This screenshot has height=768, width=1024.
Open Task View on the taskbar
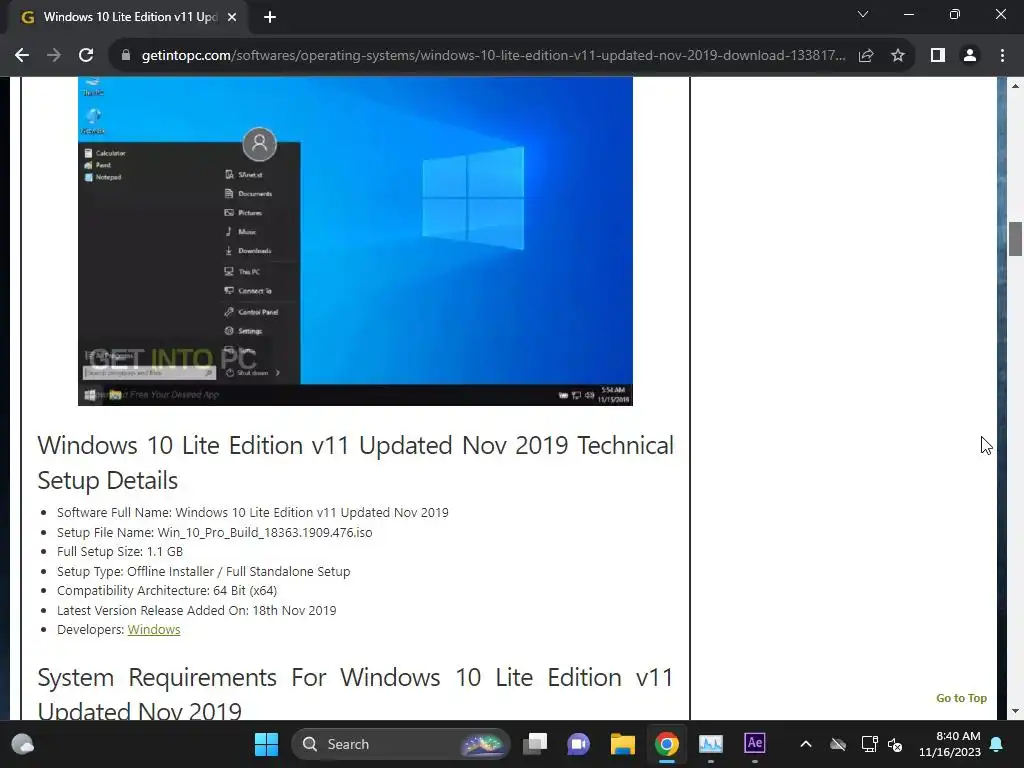(x=535, y=744)
